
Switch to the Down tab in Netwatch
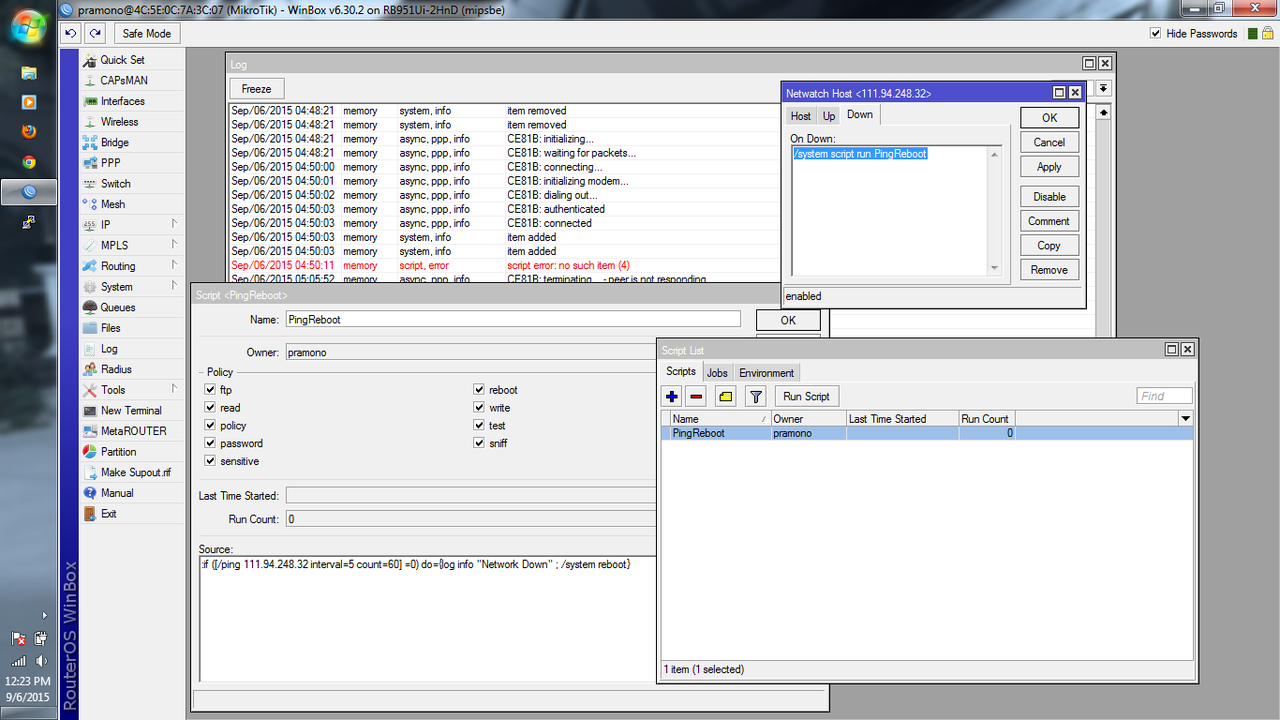[x=860, y=115]
